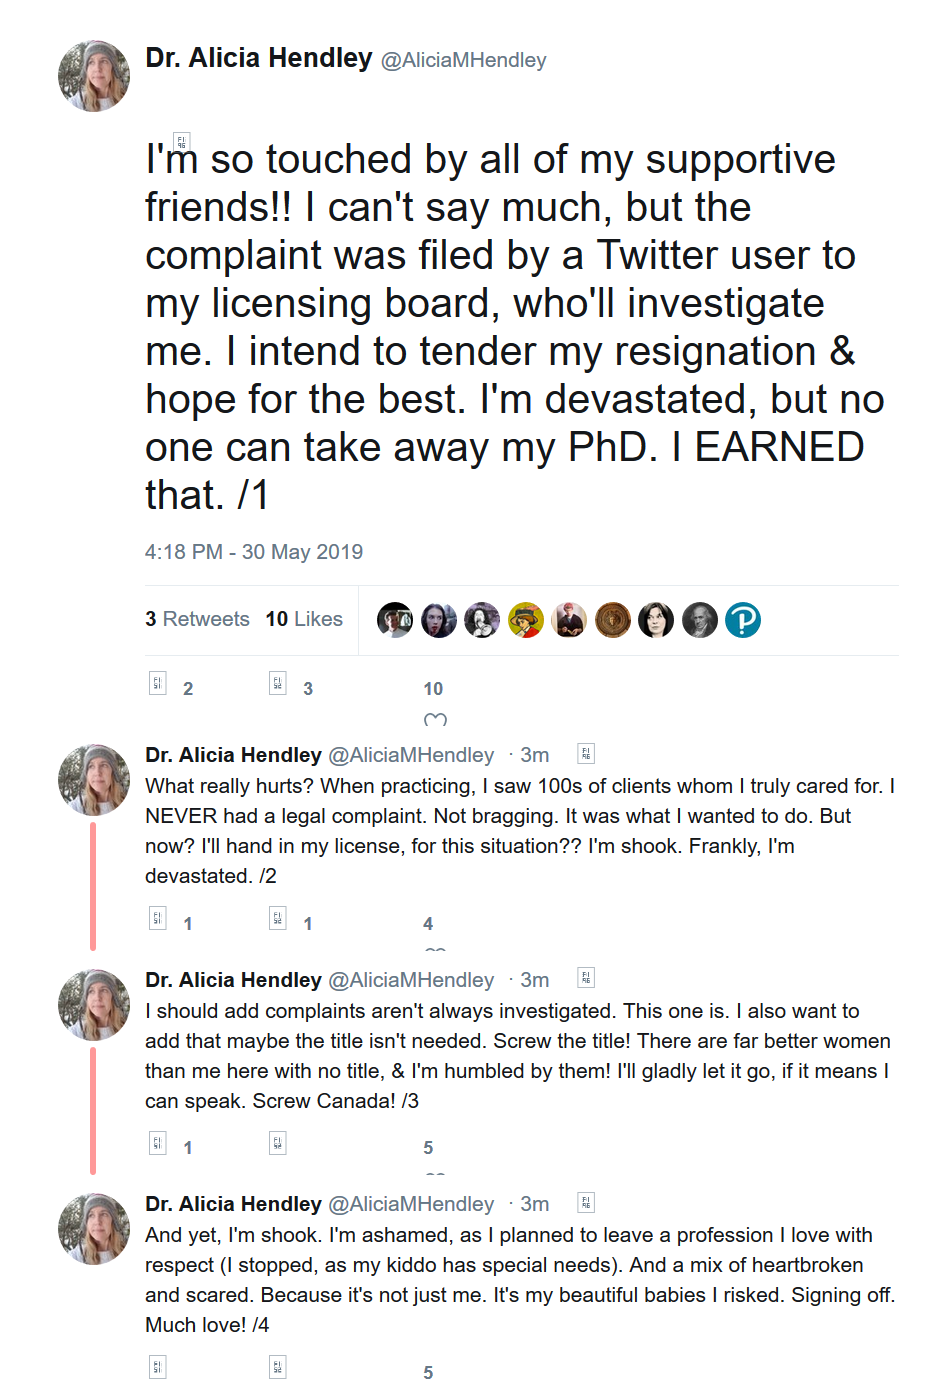
Task: Click the retweet icon on the /3 tweet
Action: click(x=278, y=1143)
